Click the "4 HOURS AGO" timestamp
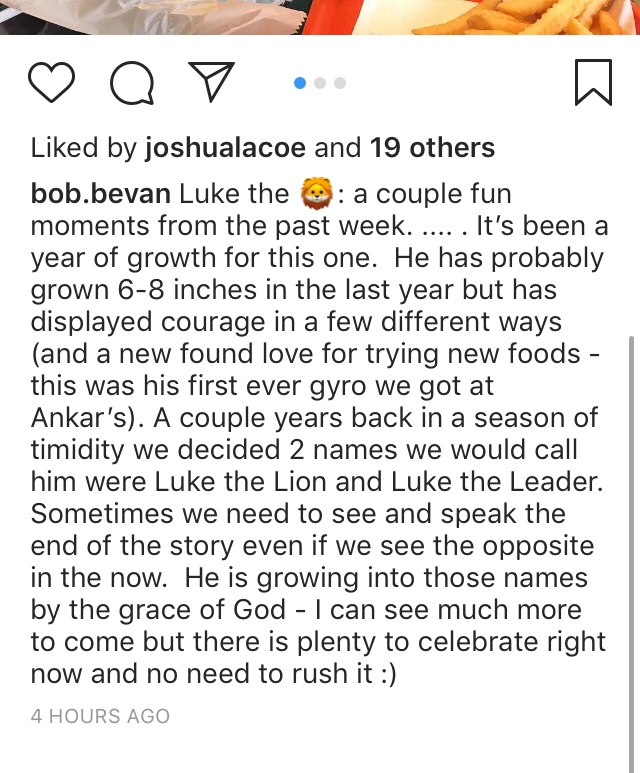 coord(100,716)
